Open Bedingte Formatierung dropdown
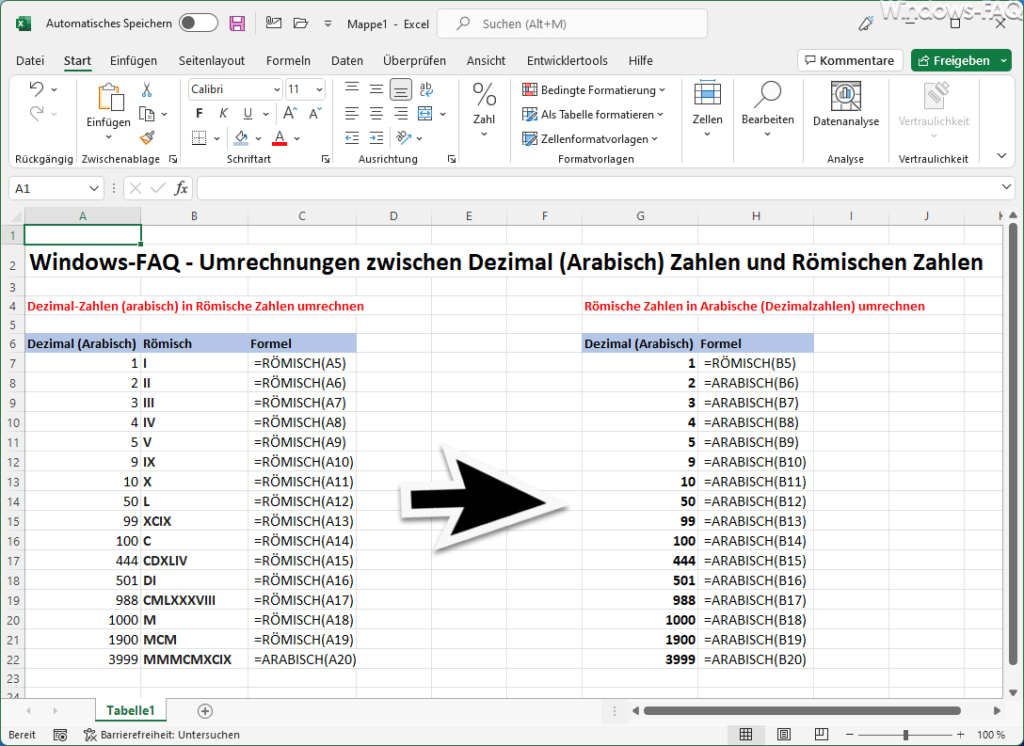Image resolution: width=1024 pixels, height=746 pixels. [x=594, y=89]
